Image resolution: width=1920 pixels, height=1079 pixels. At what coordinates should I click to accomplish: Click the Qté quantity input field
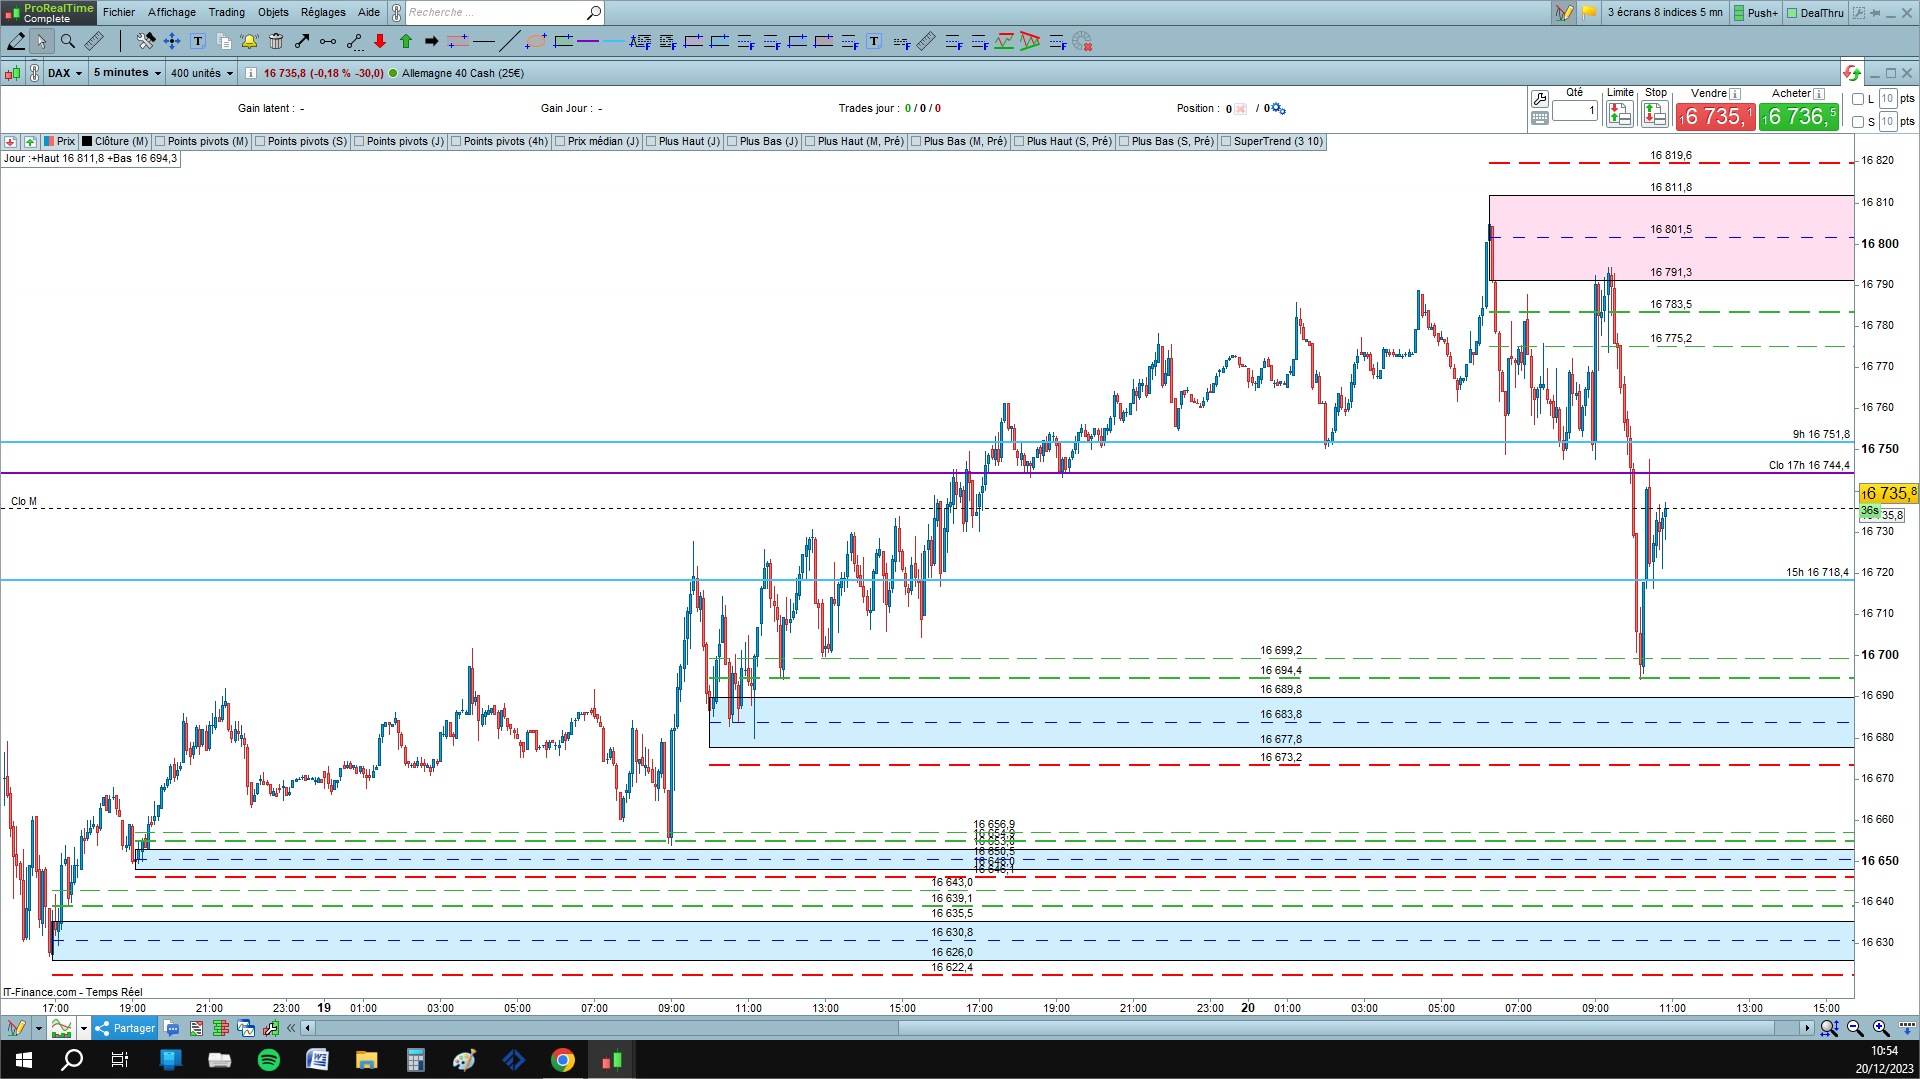click(1575, 111)
